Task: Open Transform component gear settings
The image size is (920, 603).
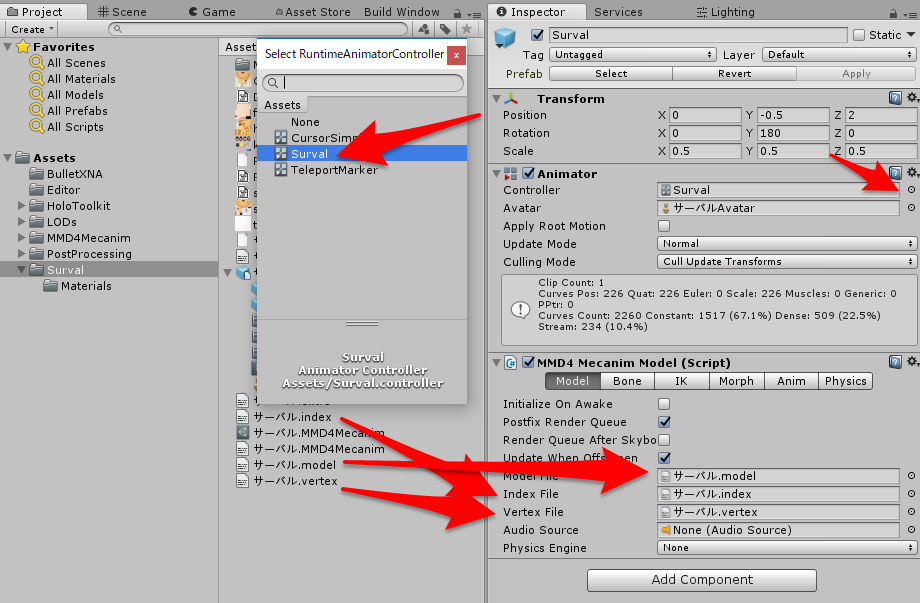Action: 912,97
